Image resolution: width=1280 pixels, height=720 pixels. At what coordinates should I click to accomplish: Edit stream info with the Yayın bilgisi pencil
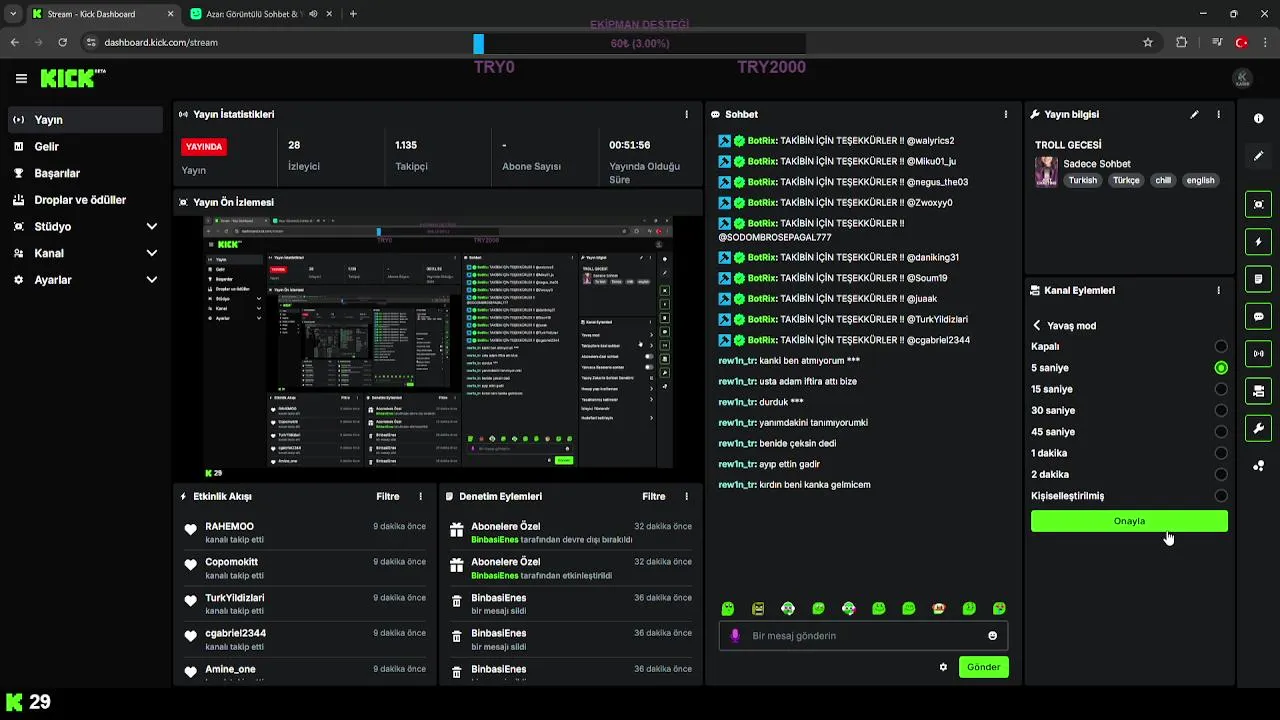(1194, 114)
